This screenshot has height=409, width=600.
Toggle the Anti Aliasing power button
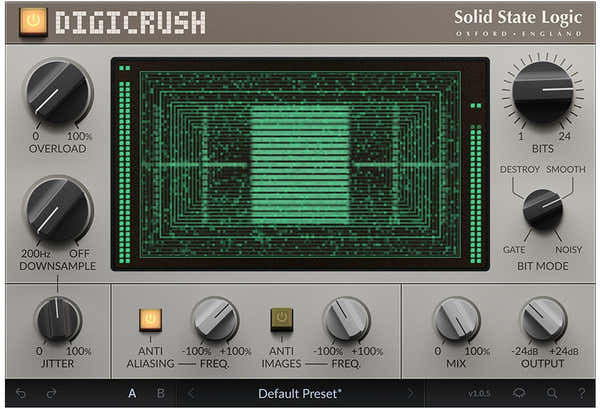150,319
